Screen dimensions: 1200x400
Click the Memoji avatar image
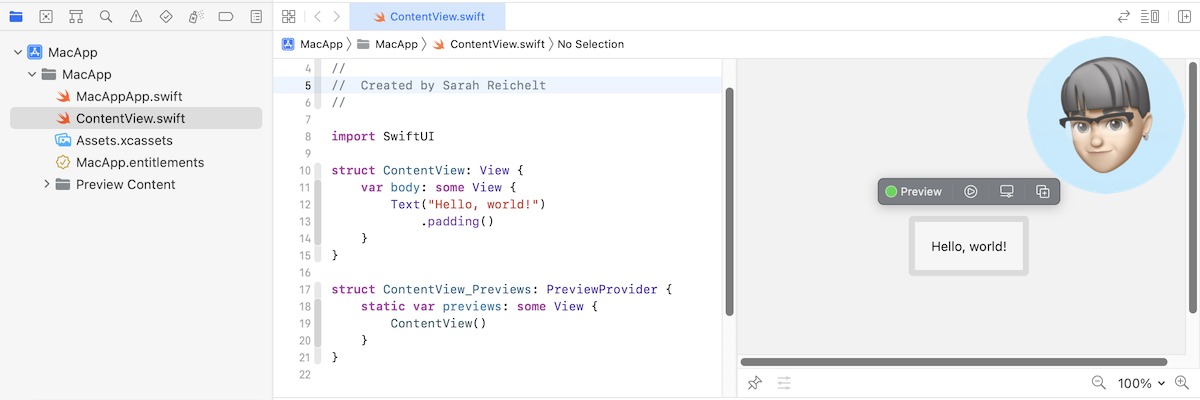click(1104, 113)
